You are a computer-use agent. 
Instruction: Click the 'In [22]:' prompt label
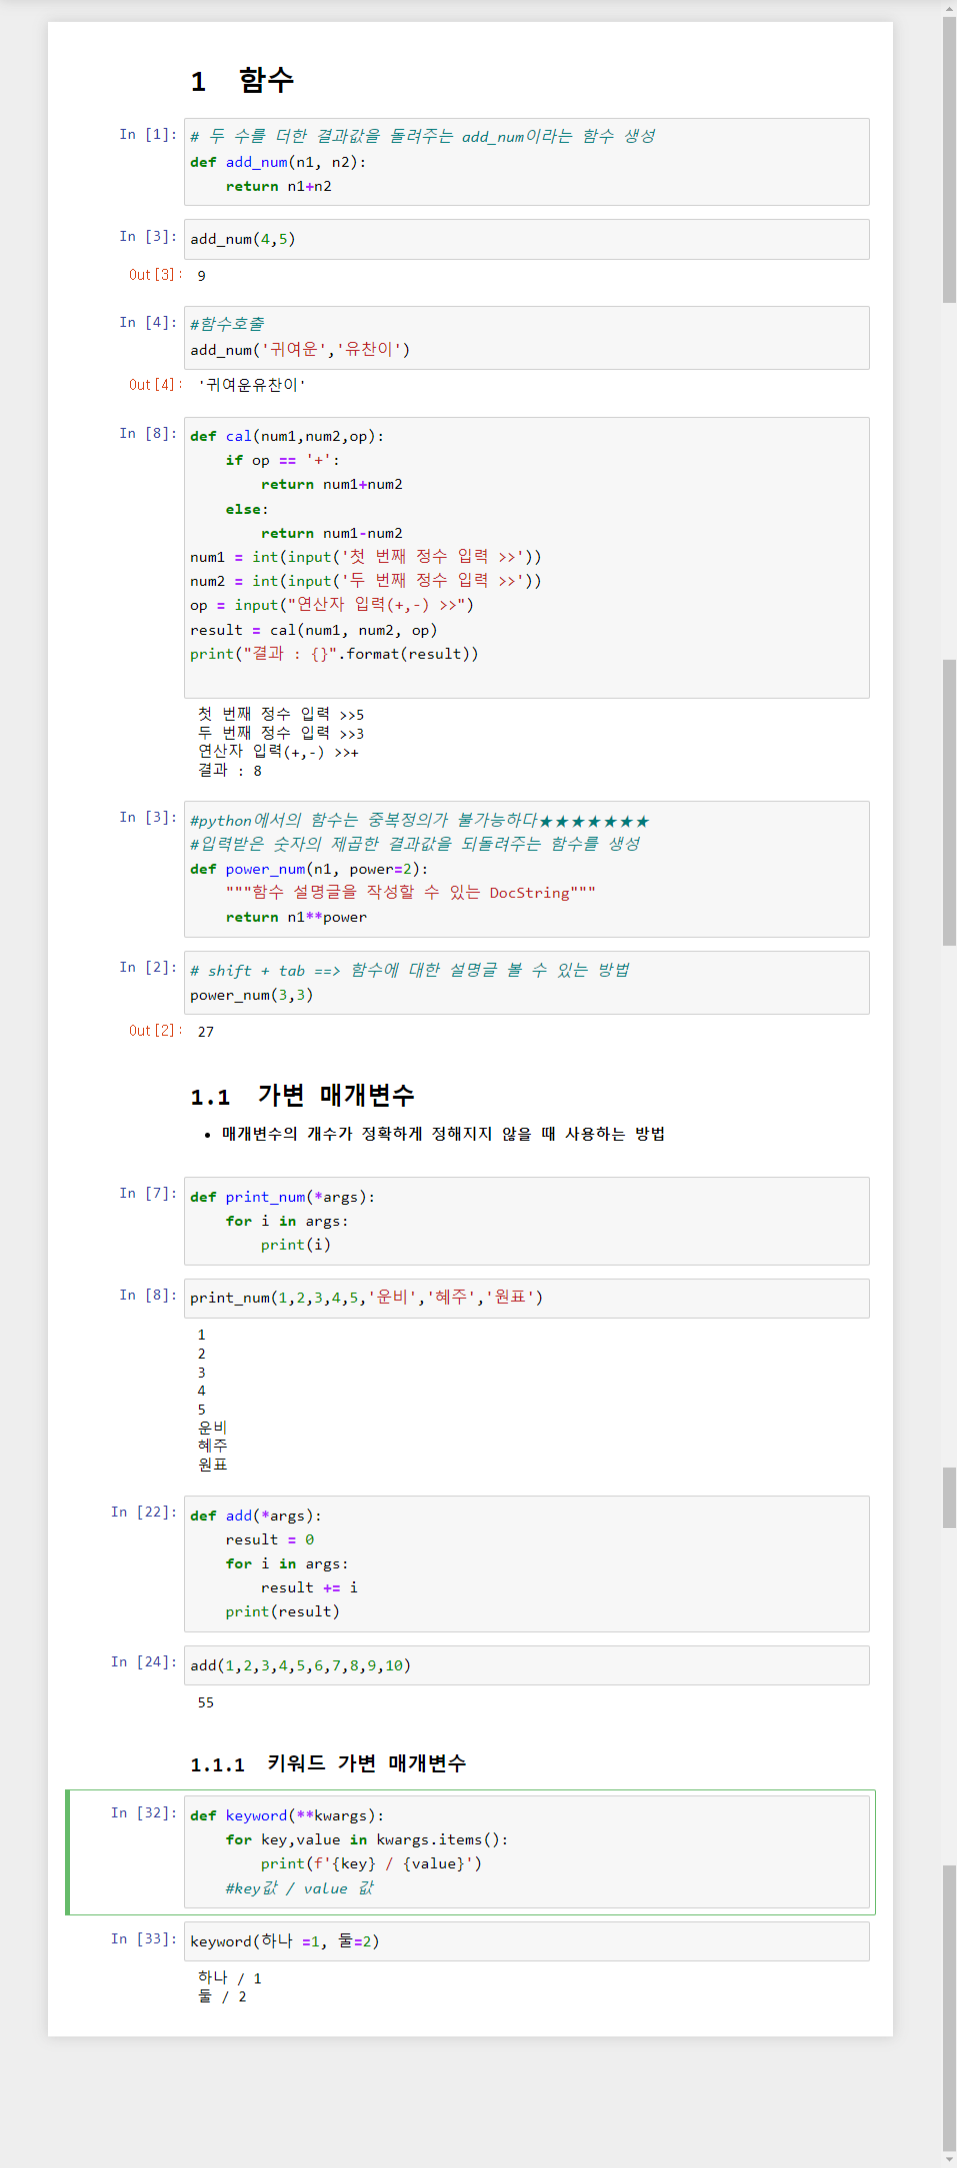tap(144, 1512)
